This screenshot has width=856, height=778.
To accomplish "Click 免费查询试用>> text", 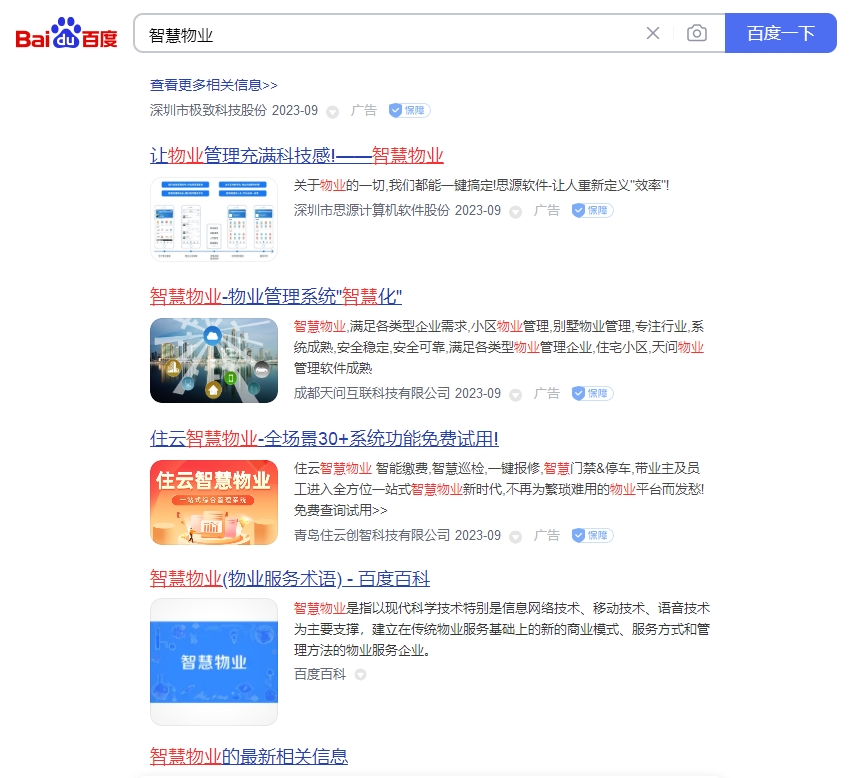I will (341, 510).
